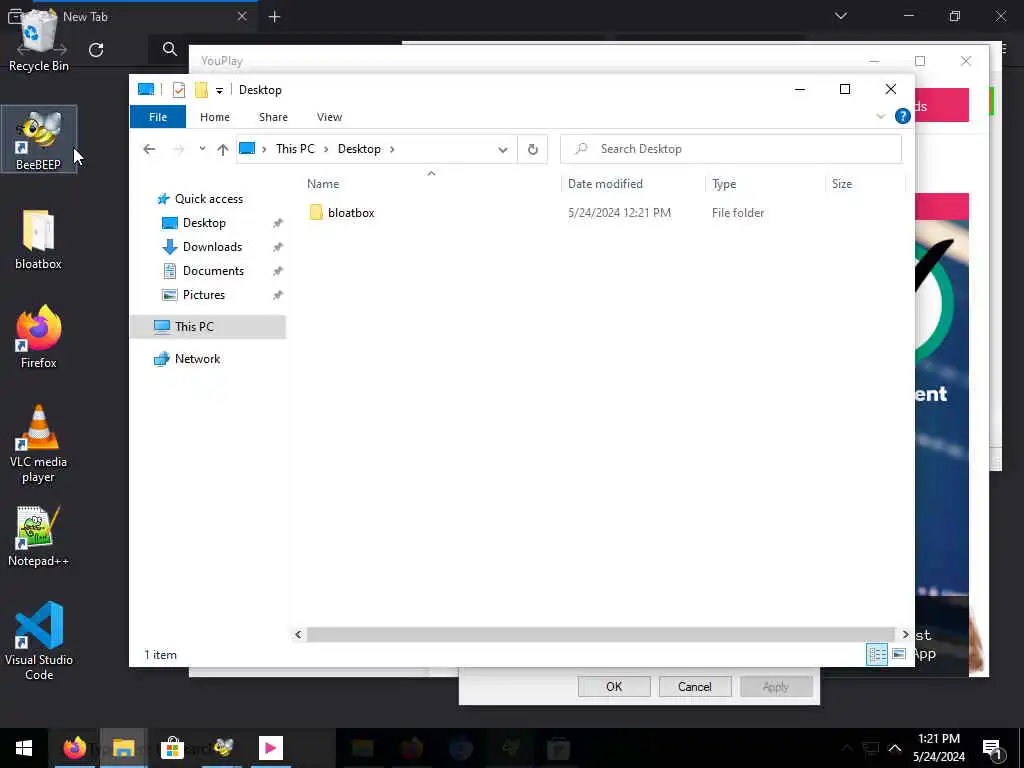
Task: Select Documents in the navigation pane
Action: coord(213,271)
